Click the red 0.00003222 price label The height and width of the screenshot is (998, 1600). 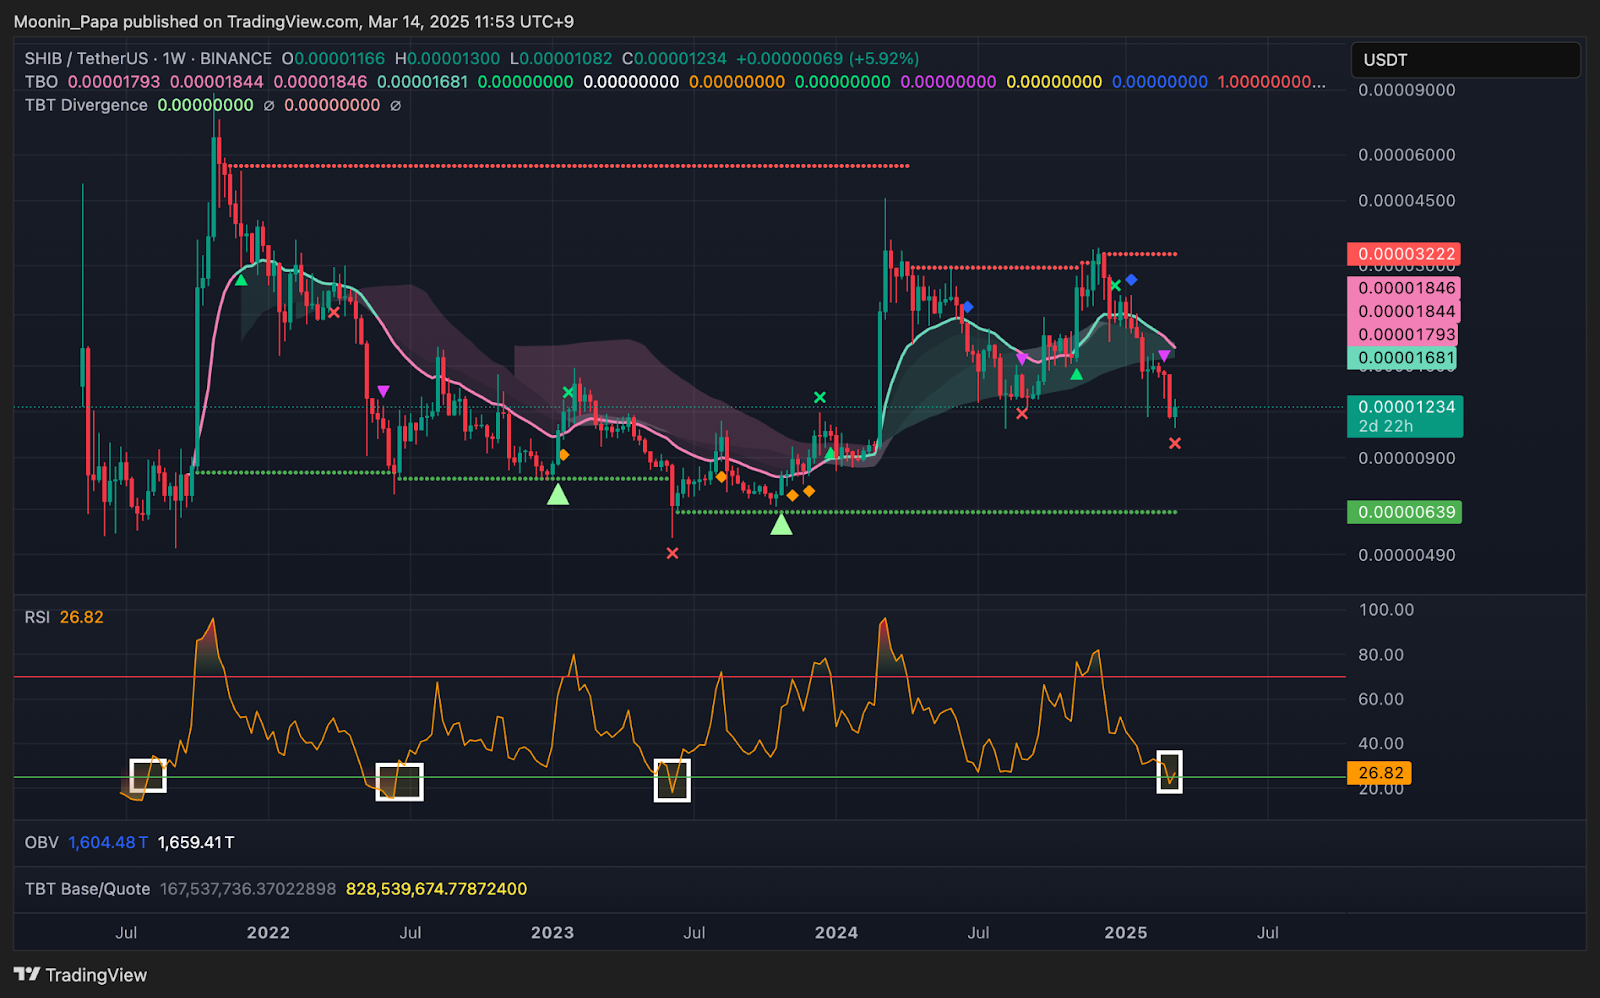[x=1406, y=254]
